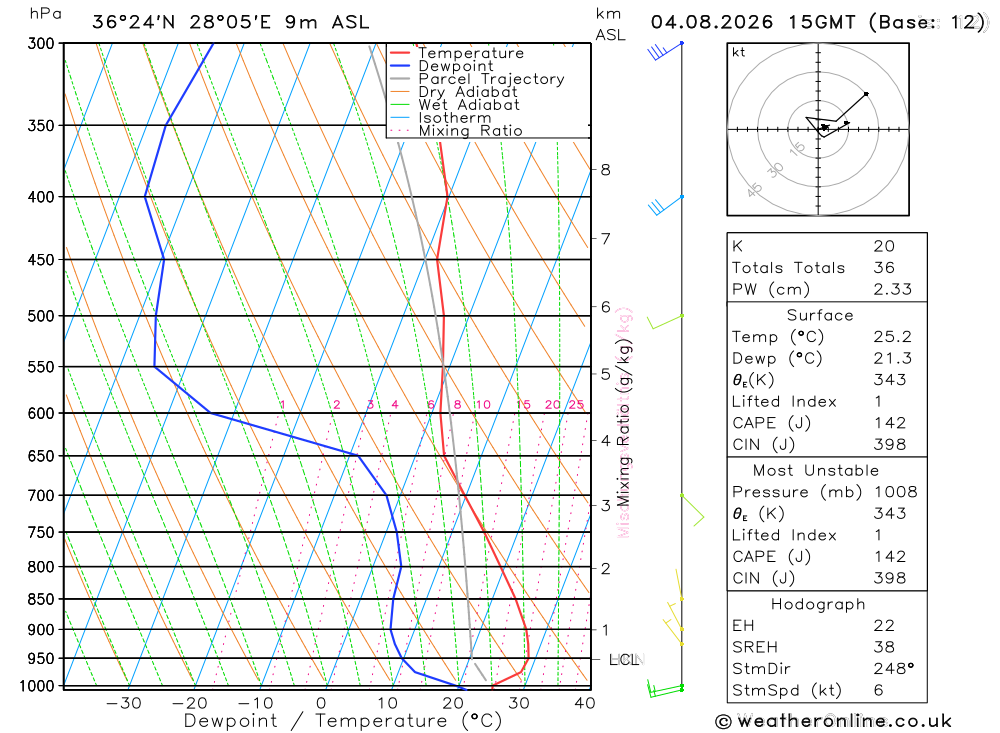Click the 'Surface' section heading
1000x733 pixels.
point(820,315)
